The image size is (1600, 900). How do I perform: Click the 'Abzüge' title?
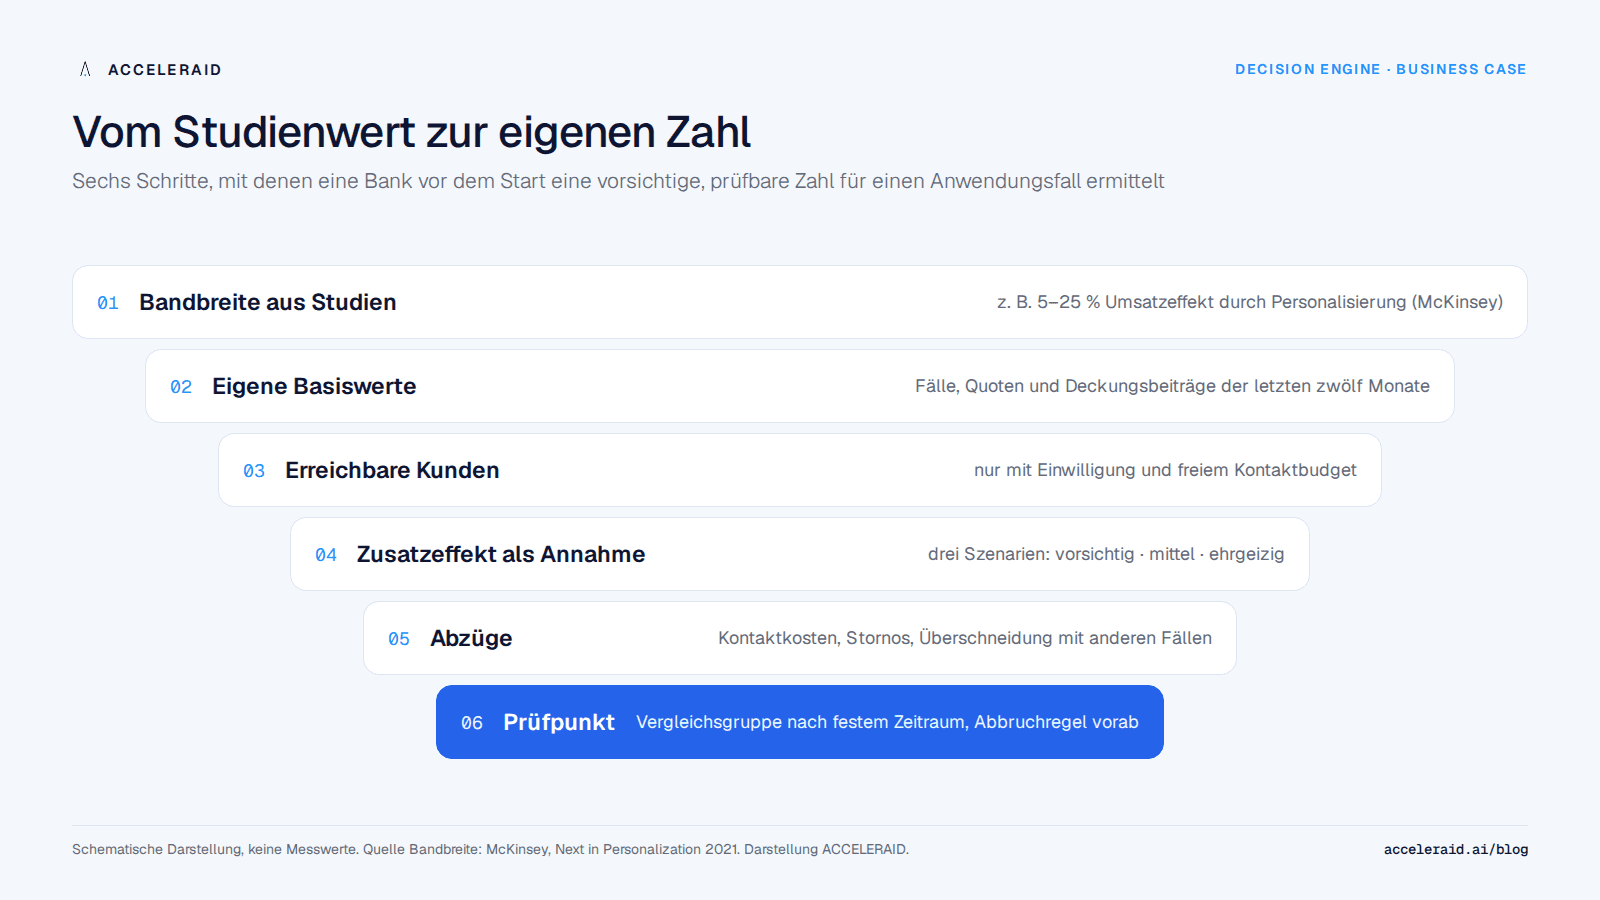click(x=471, y=638)
